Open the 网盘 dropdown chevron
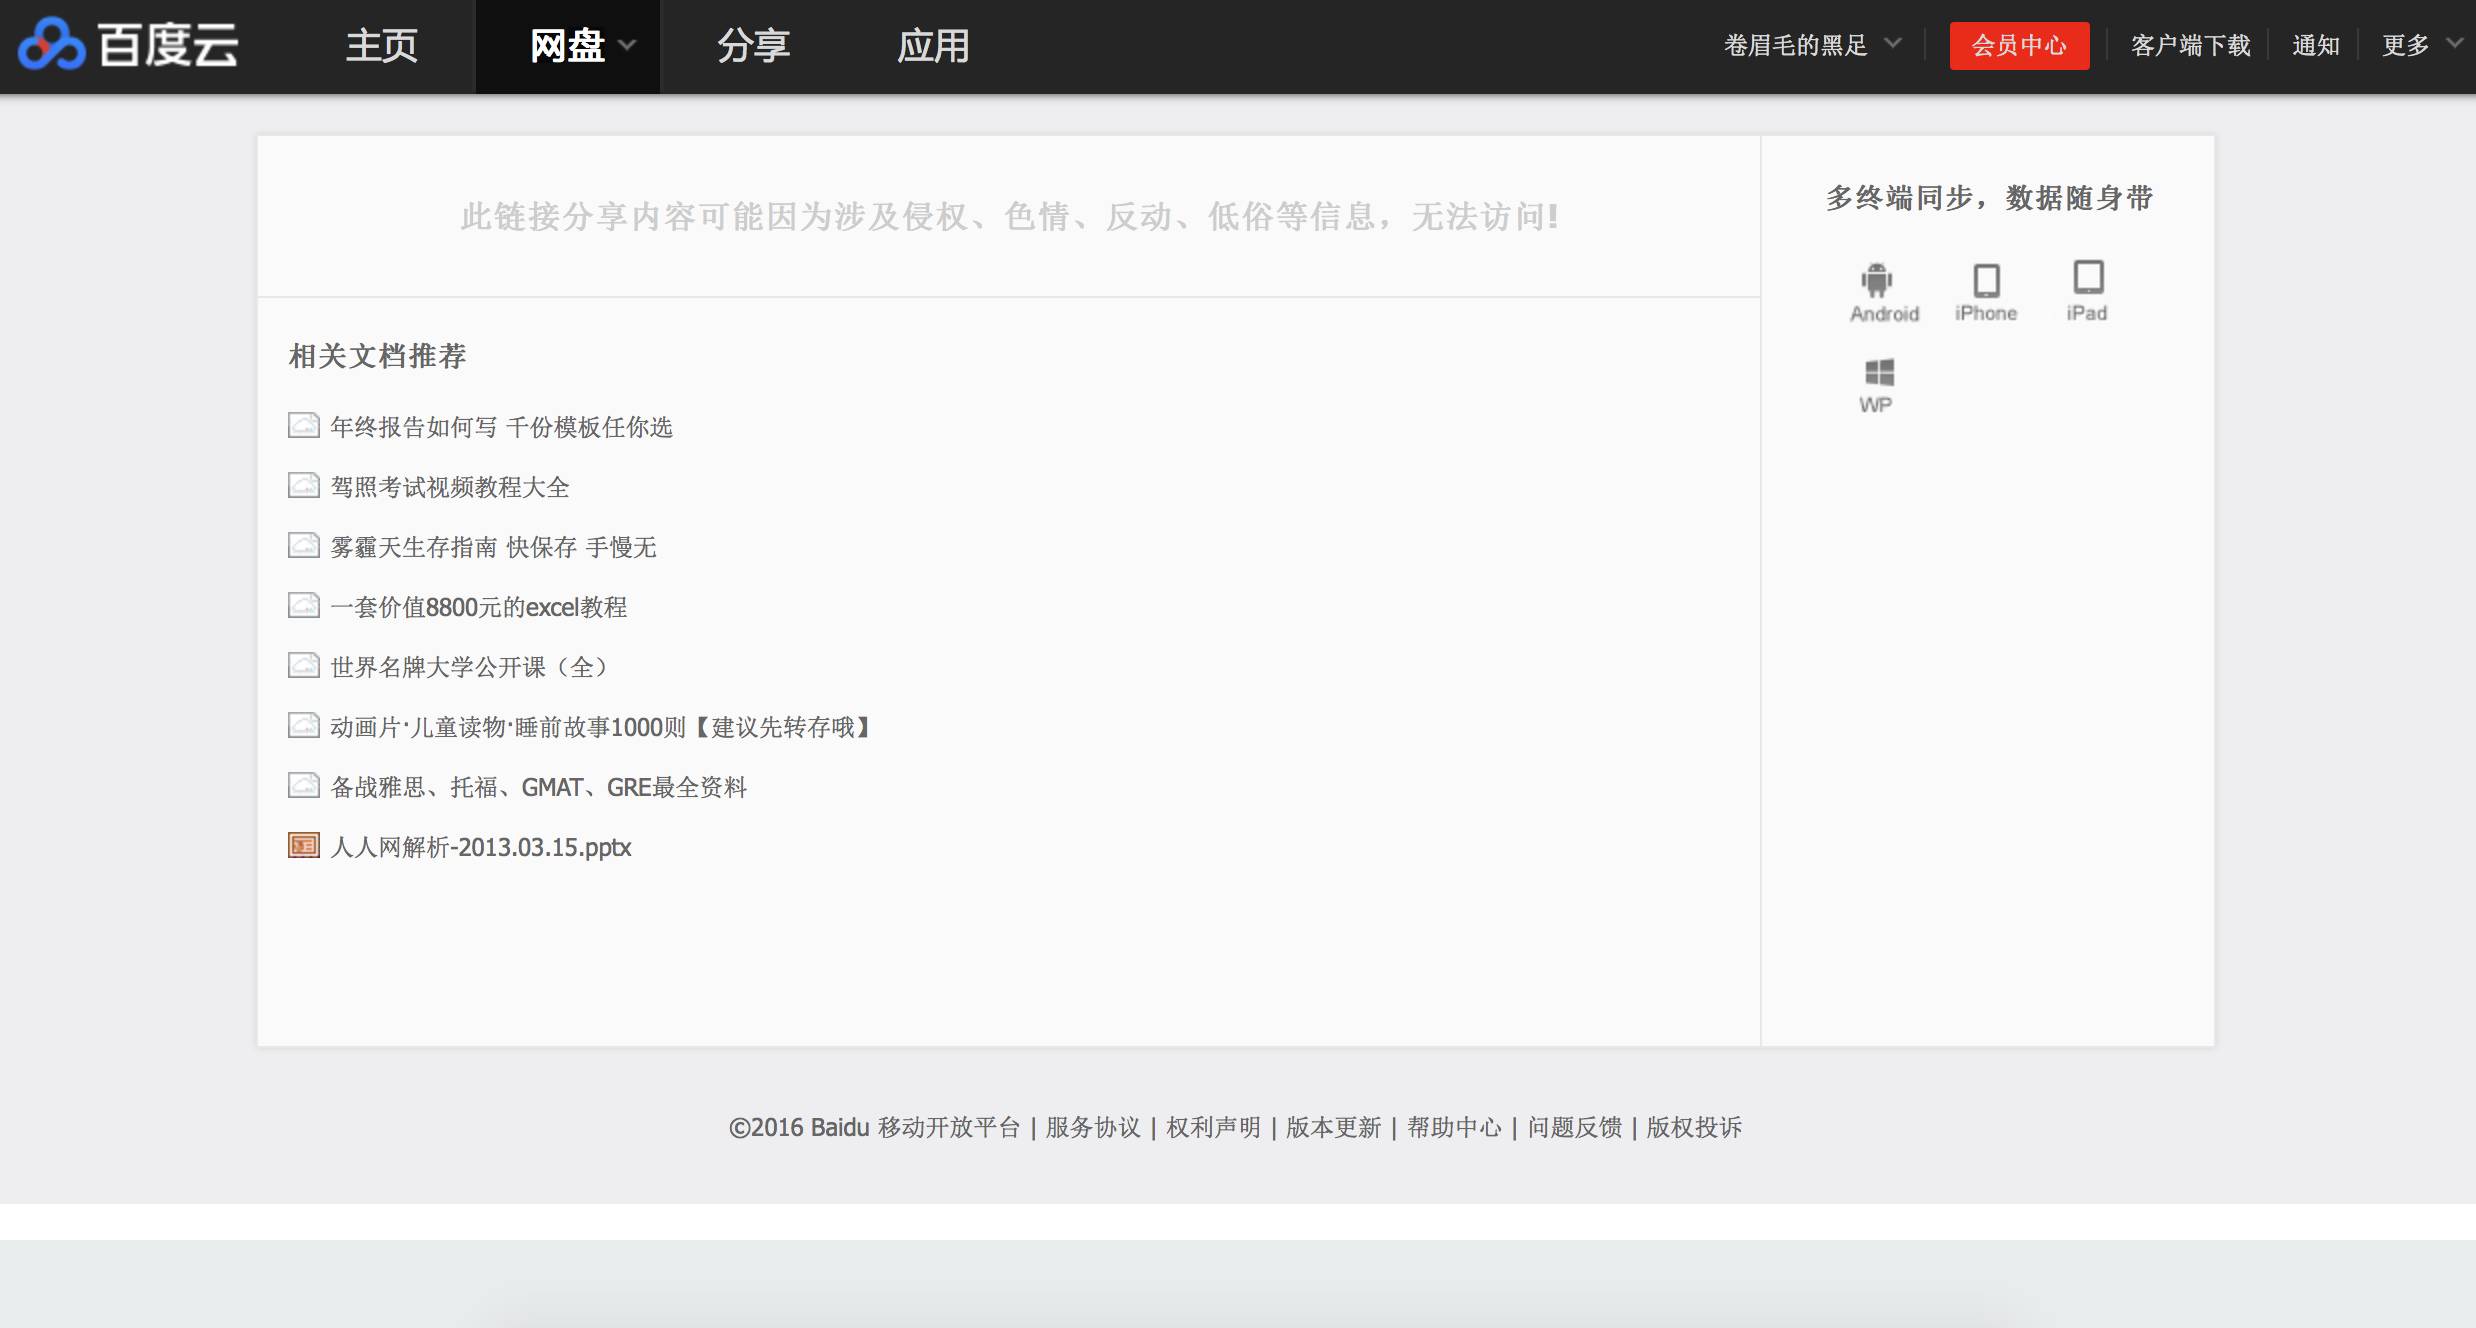The image size is (2476, 1328). point(628,46)
